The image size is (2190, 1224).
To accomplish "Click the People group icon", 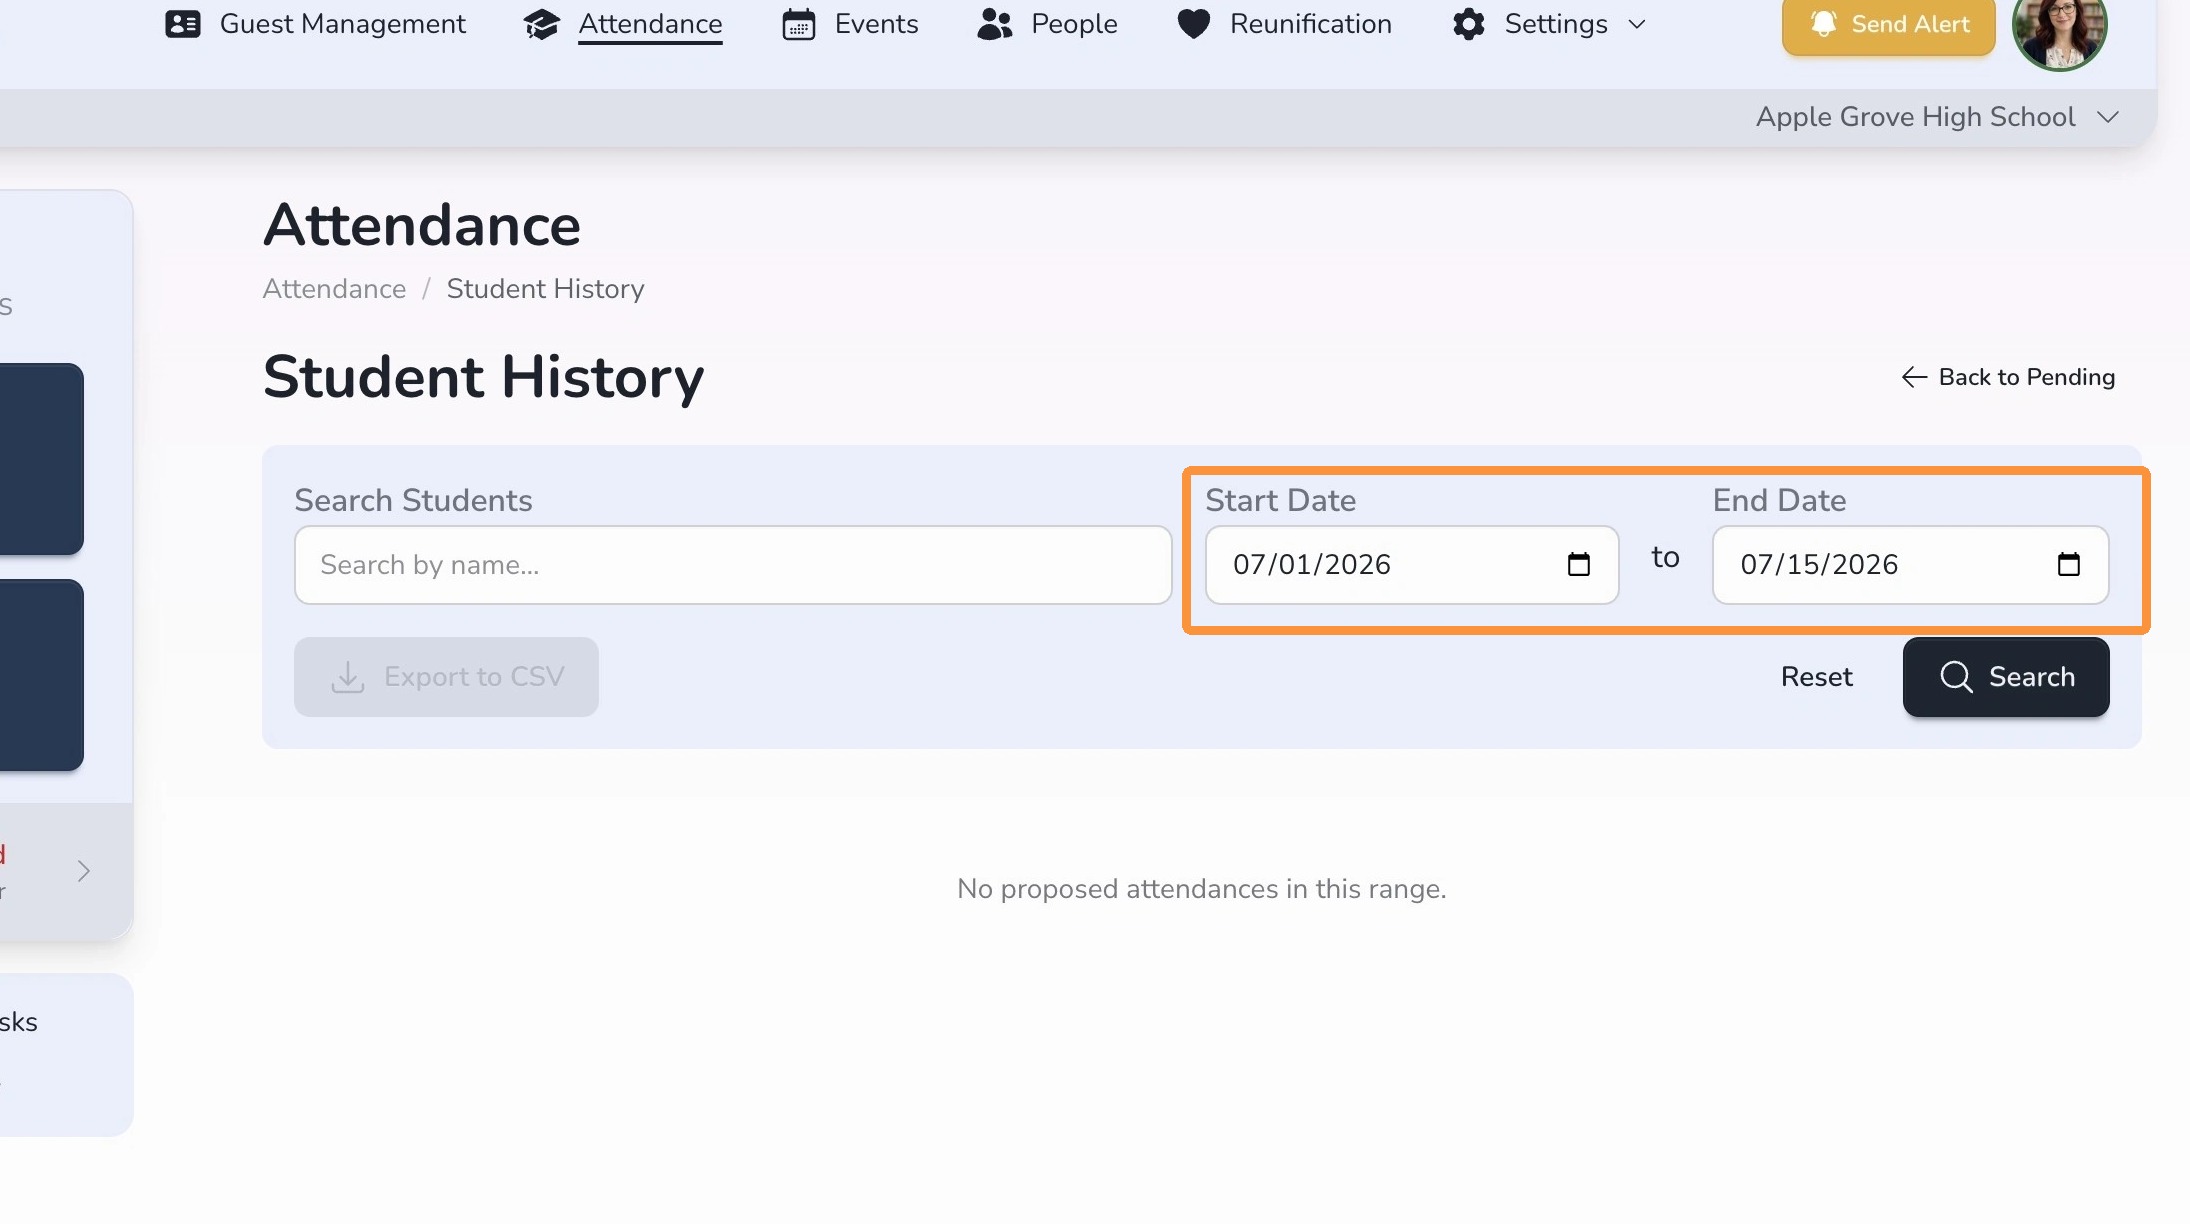I will (x=995, y=24).
